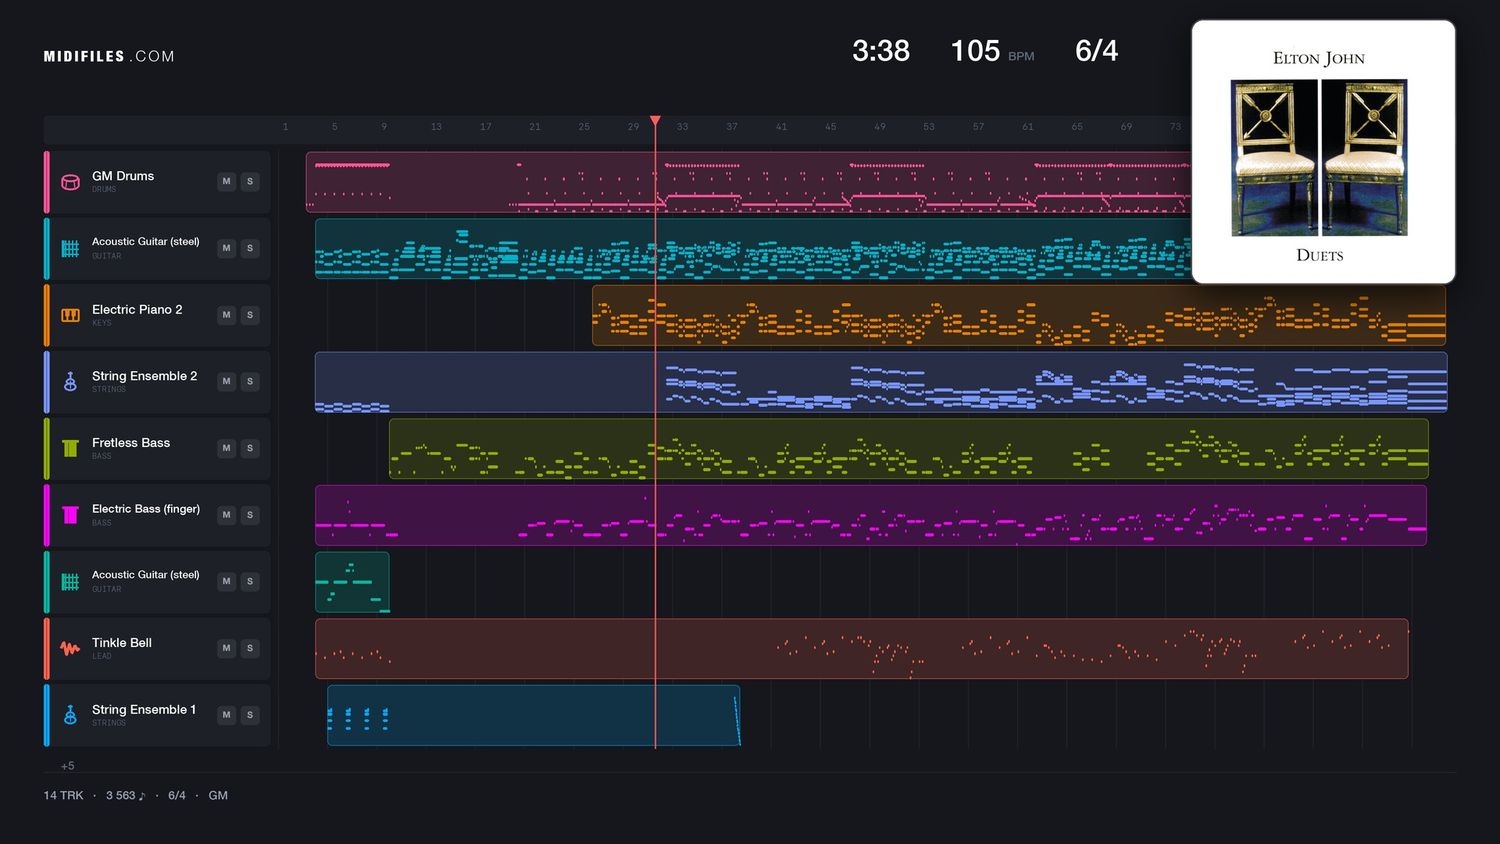Click the 3 563 note count
The height and width of the screenshot is (844, 1500).
(126, 796)
